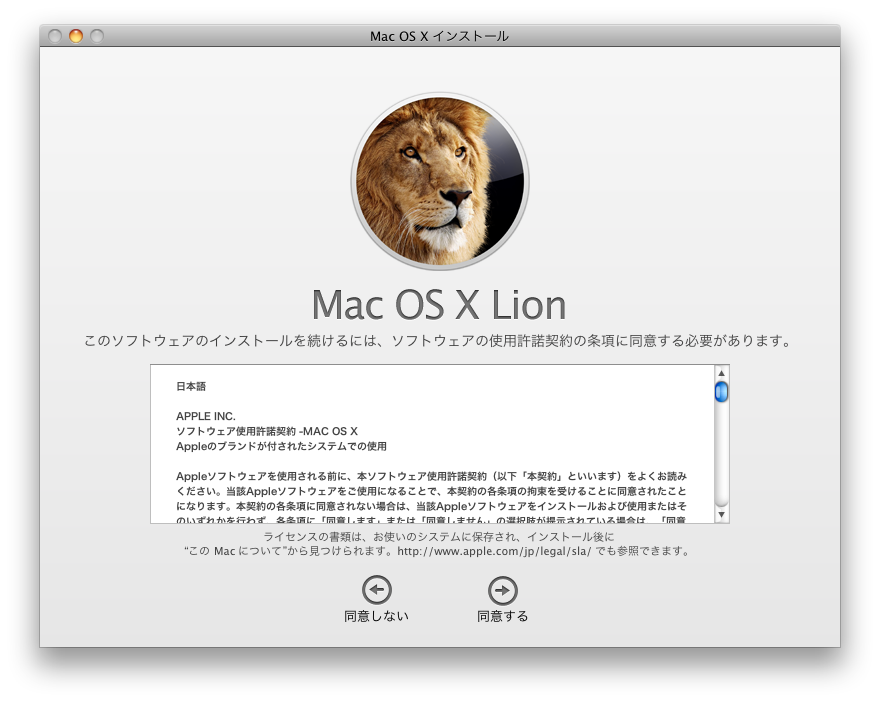880x702 pixels.
Task: Click the Appleのブランドが付されたシステムでの使用 line
Action: (x=281, y=446)
